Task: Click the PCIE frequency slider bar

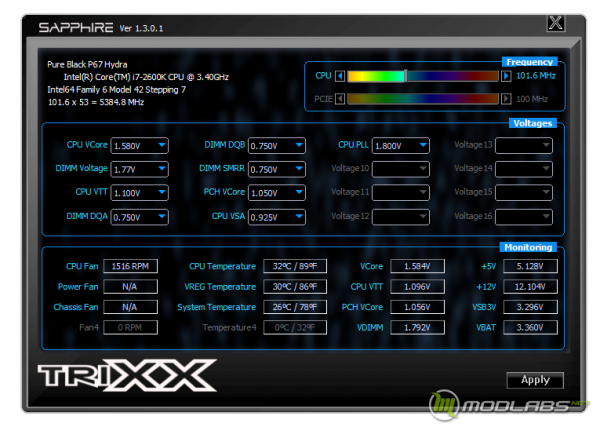Action: 423,99
